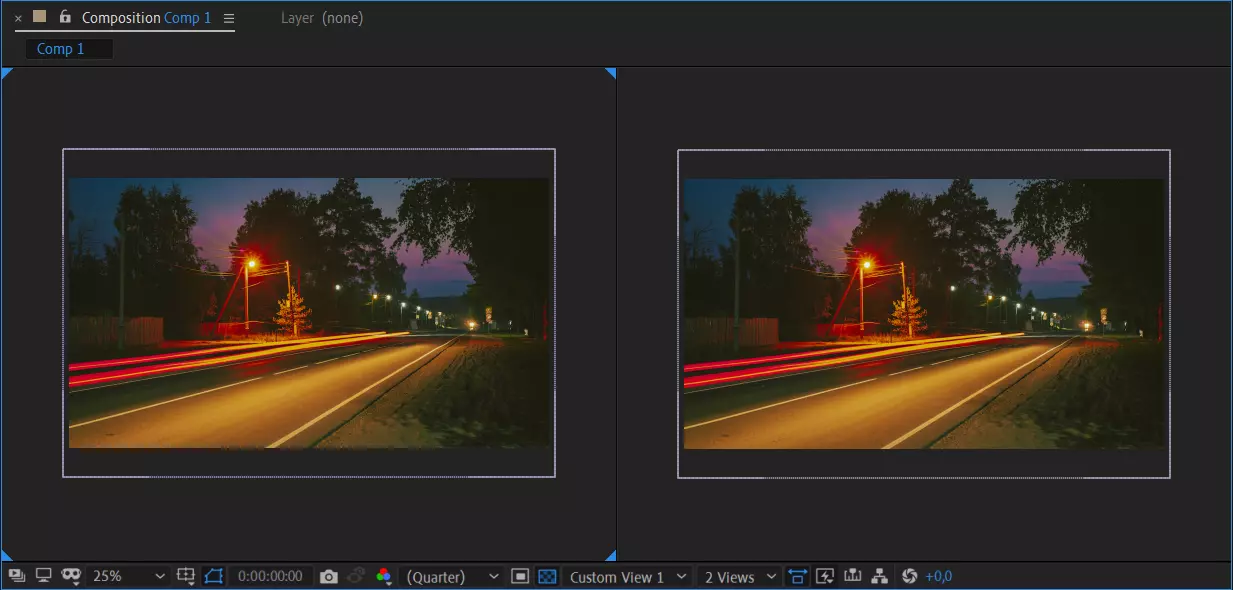Take a snapshot with camera icon
The width and height of the screenshot is (1233, 590).
click(x=328, y=577)
